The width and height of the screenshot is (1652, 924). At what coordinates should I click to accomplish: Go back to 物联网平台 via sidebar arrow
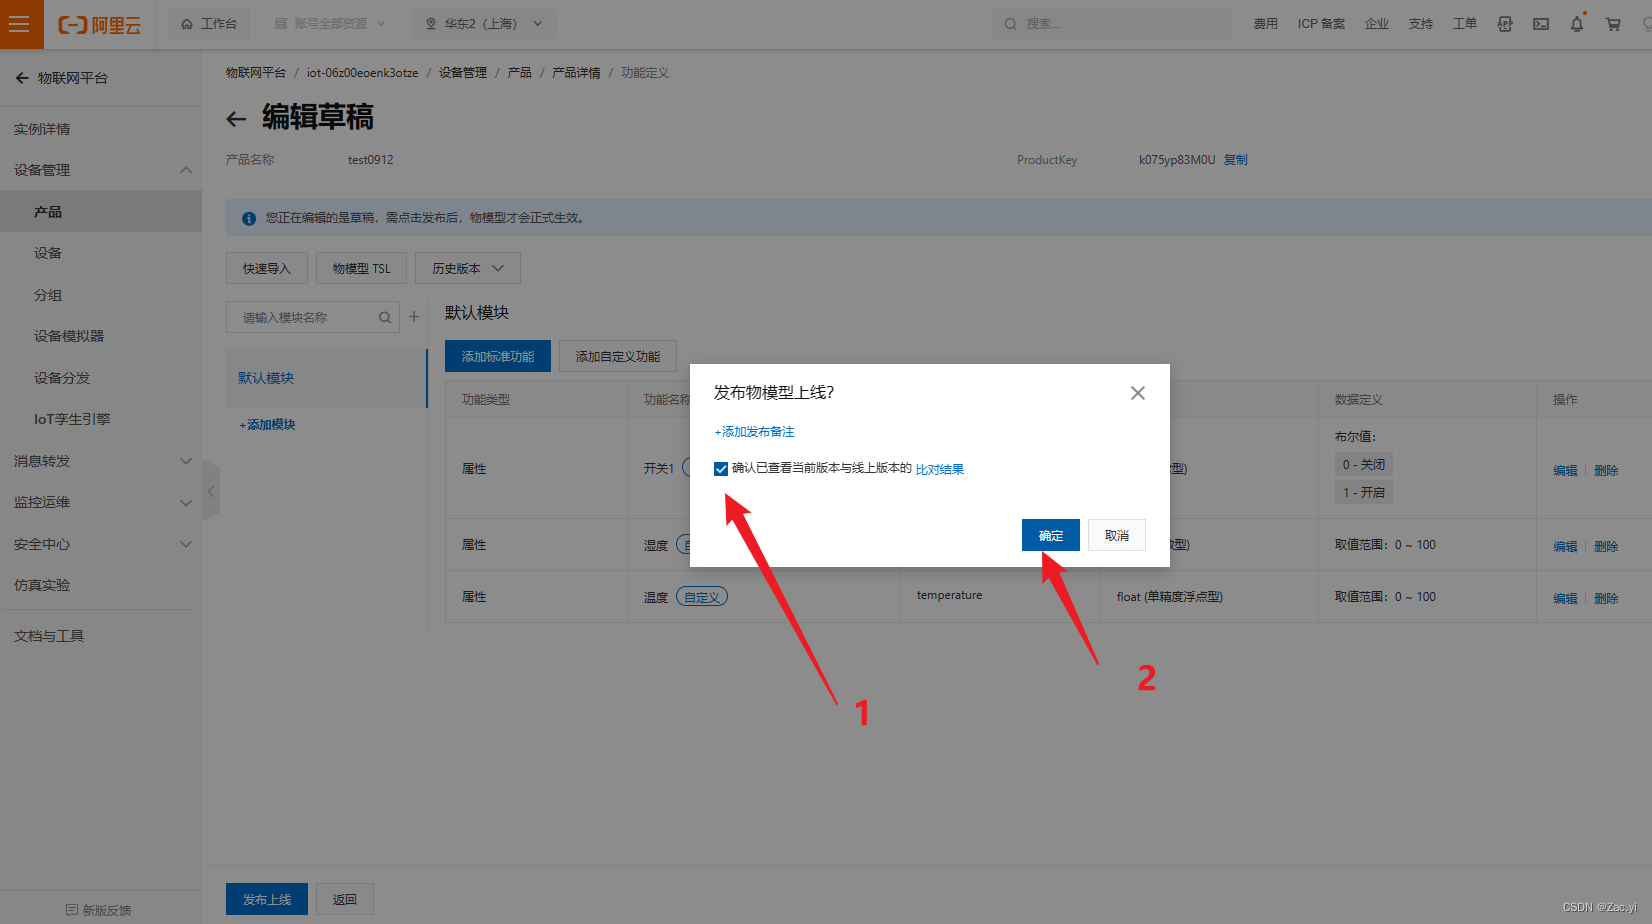click(x=22, y=78)
